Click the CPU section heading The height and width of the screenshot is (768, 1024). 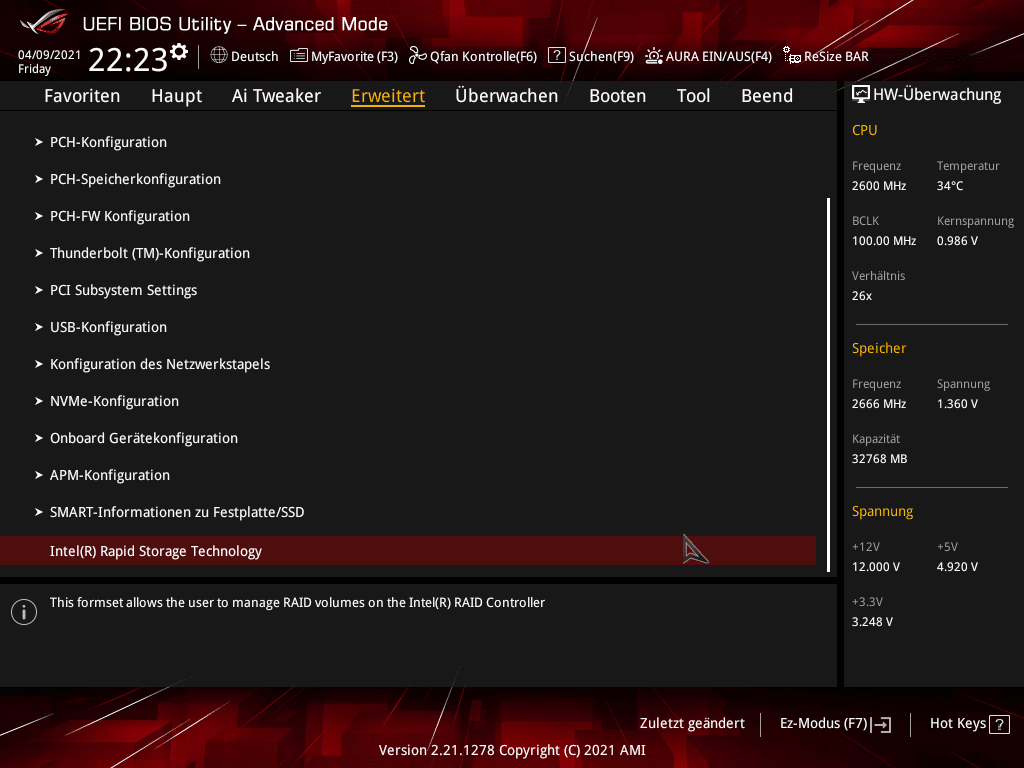(x=865, y=130)
